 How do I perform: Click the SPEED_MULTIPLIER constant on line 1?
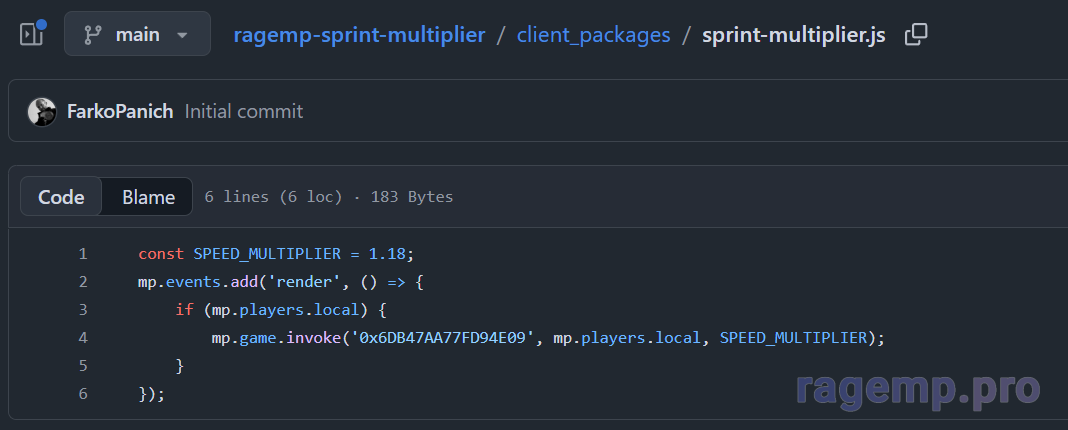click(267, 254)
